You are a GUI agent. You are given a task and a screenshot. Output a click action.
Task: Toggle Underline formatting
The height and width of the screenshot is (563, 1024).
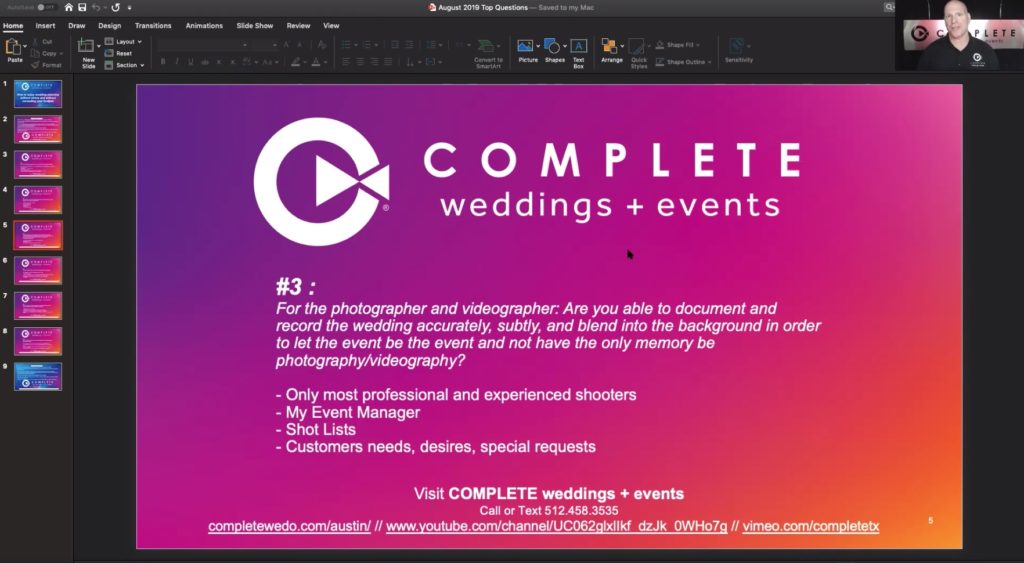tap(191, 62)
